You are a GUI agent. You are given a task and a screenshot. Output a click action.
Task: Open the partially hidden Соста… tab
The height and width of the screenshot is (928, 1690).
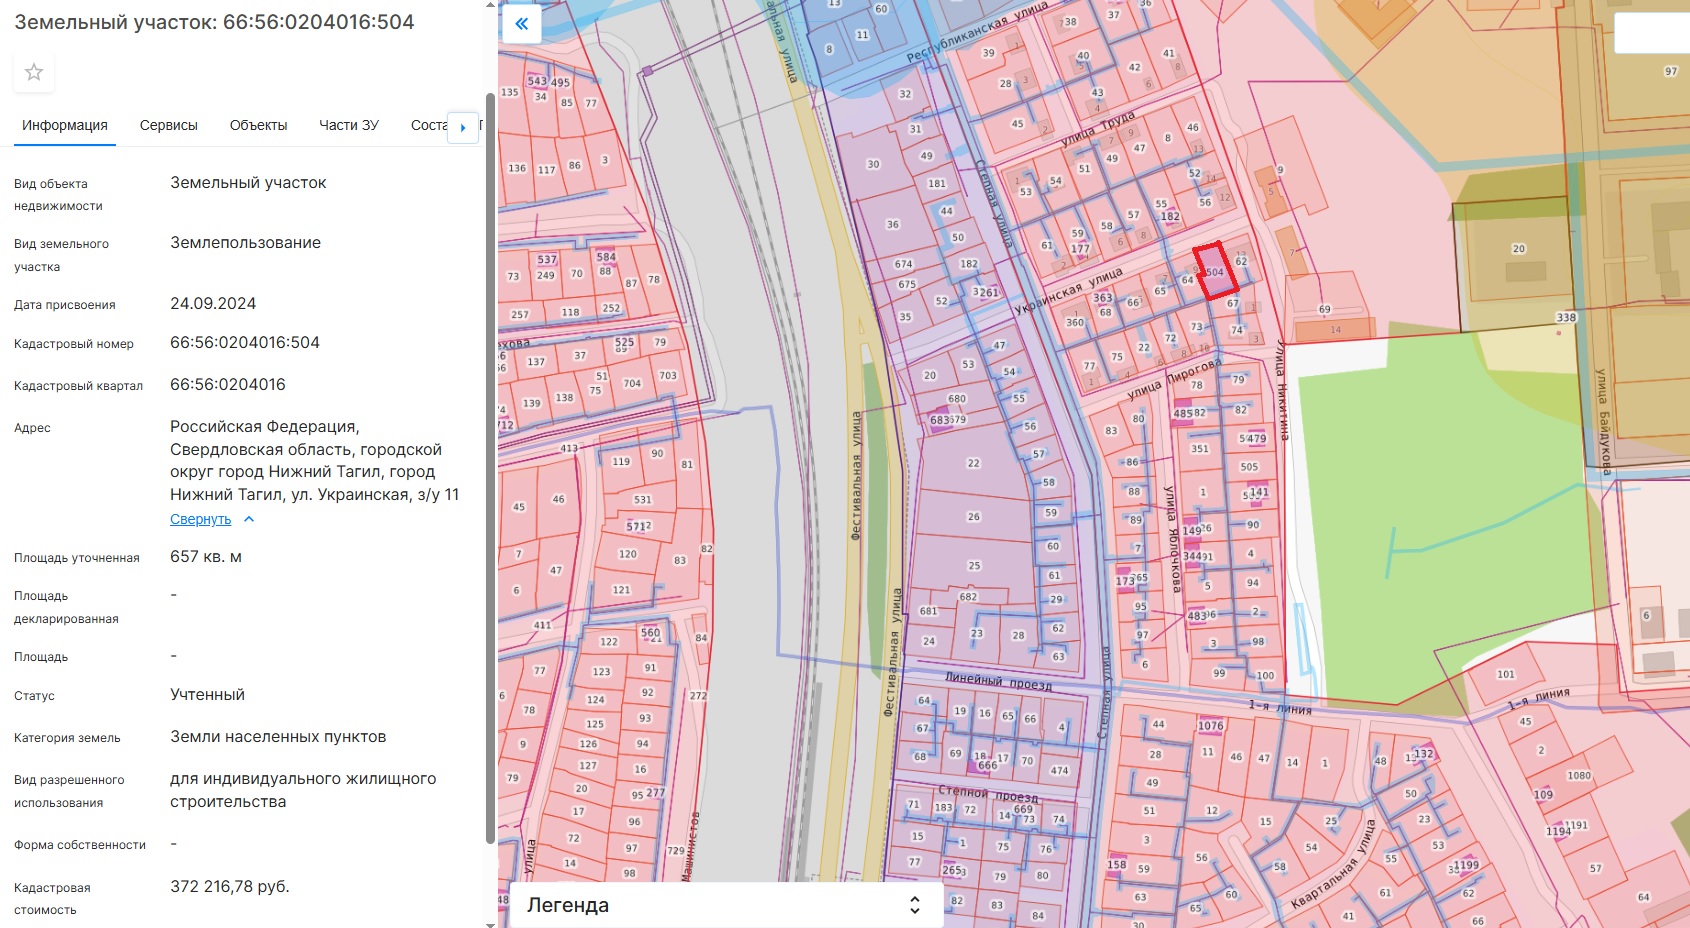coord(428,125)
